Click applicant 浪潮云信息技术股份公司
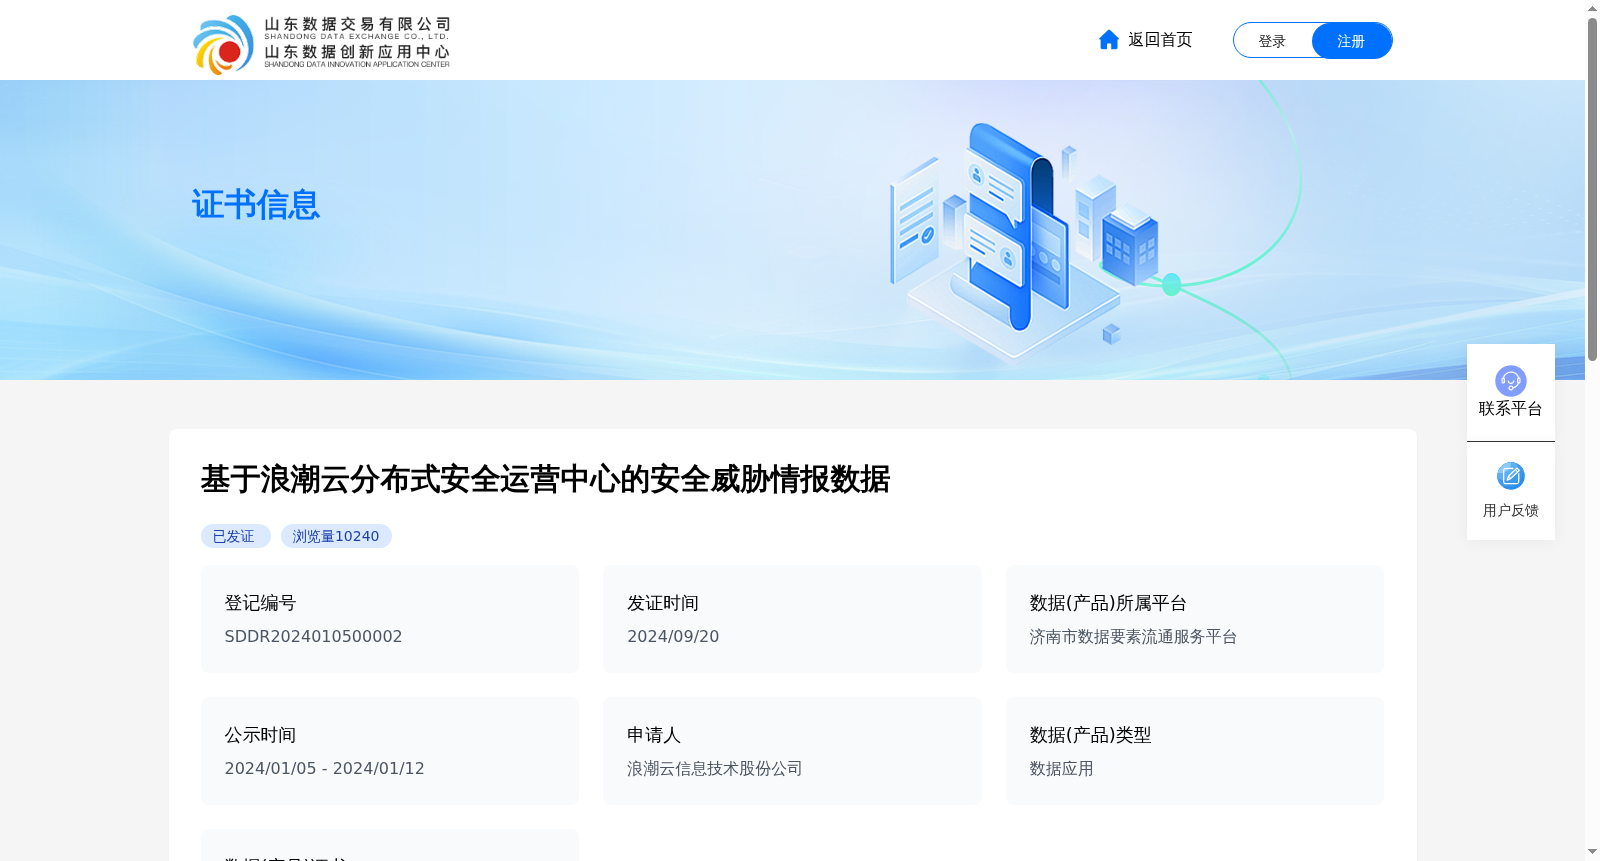Screen dimensions: 1600x861 (x=714, y=769)
